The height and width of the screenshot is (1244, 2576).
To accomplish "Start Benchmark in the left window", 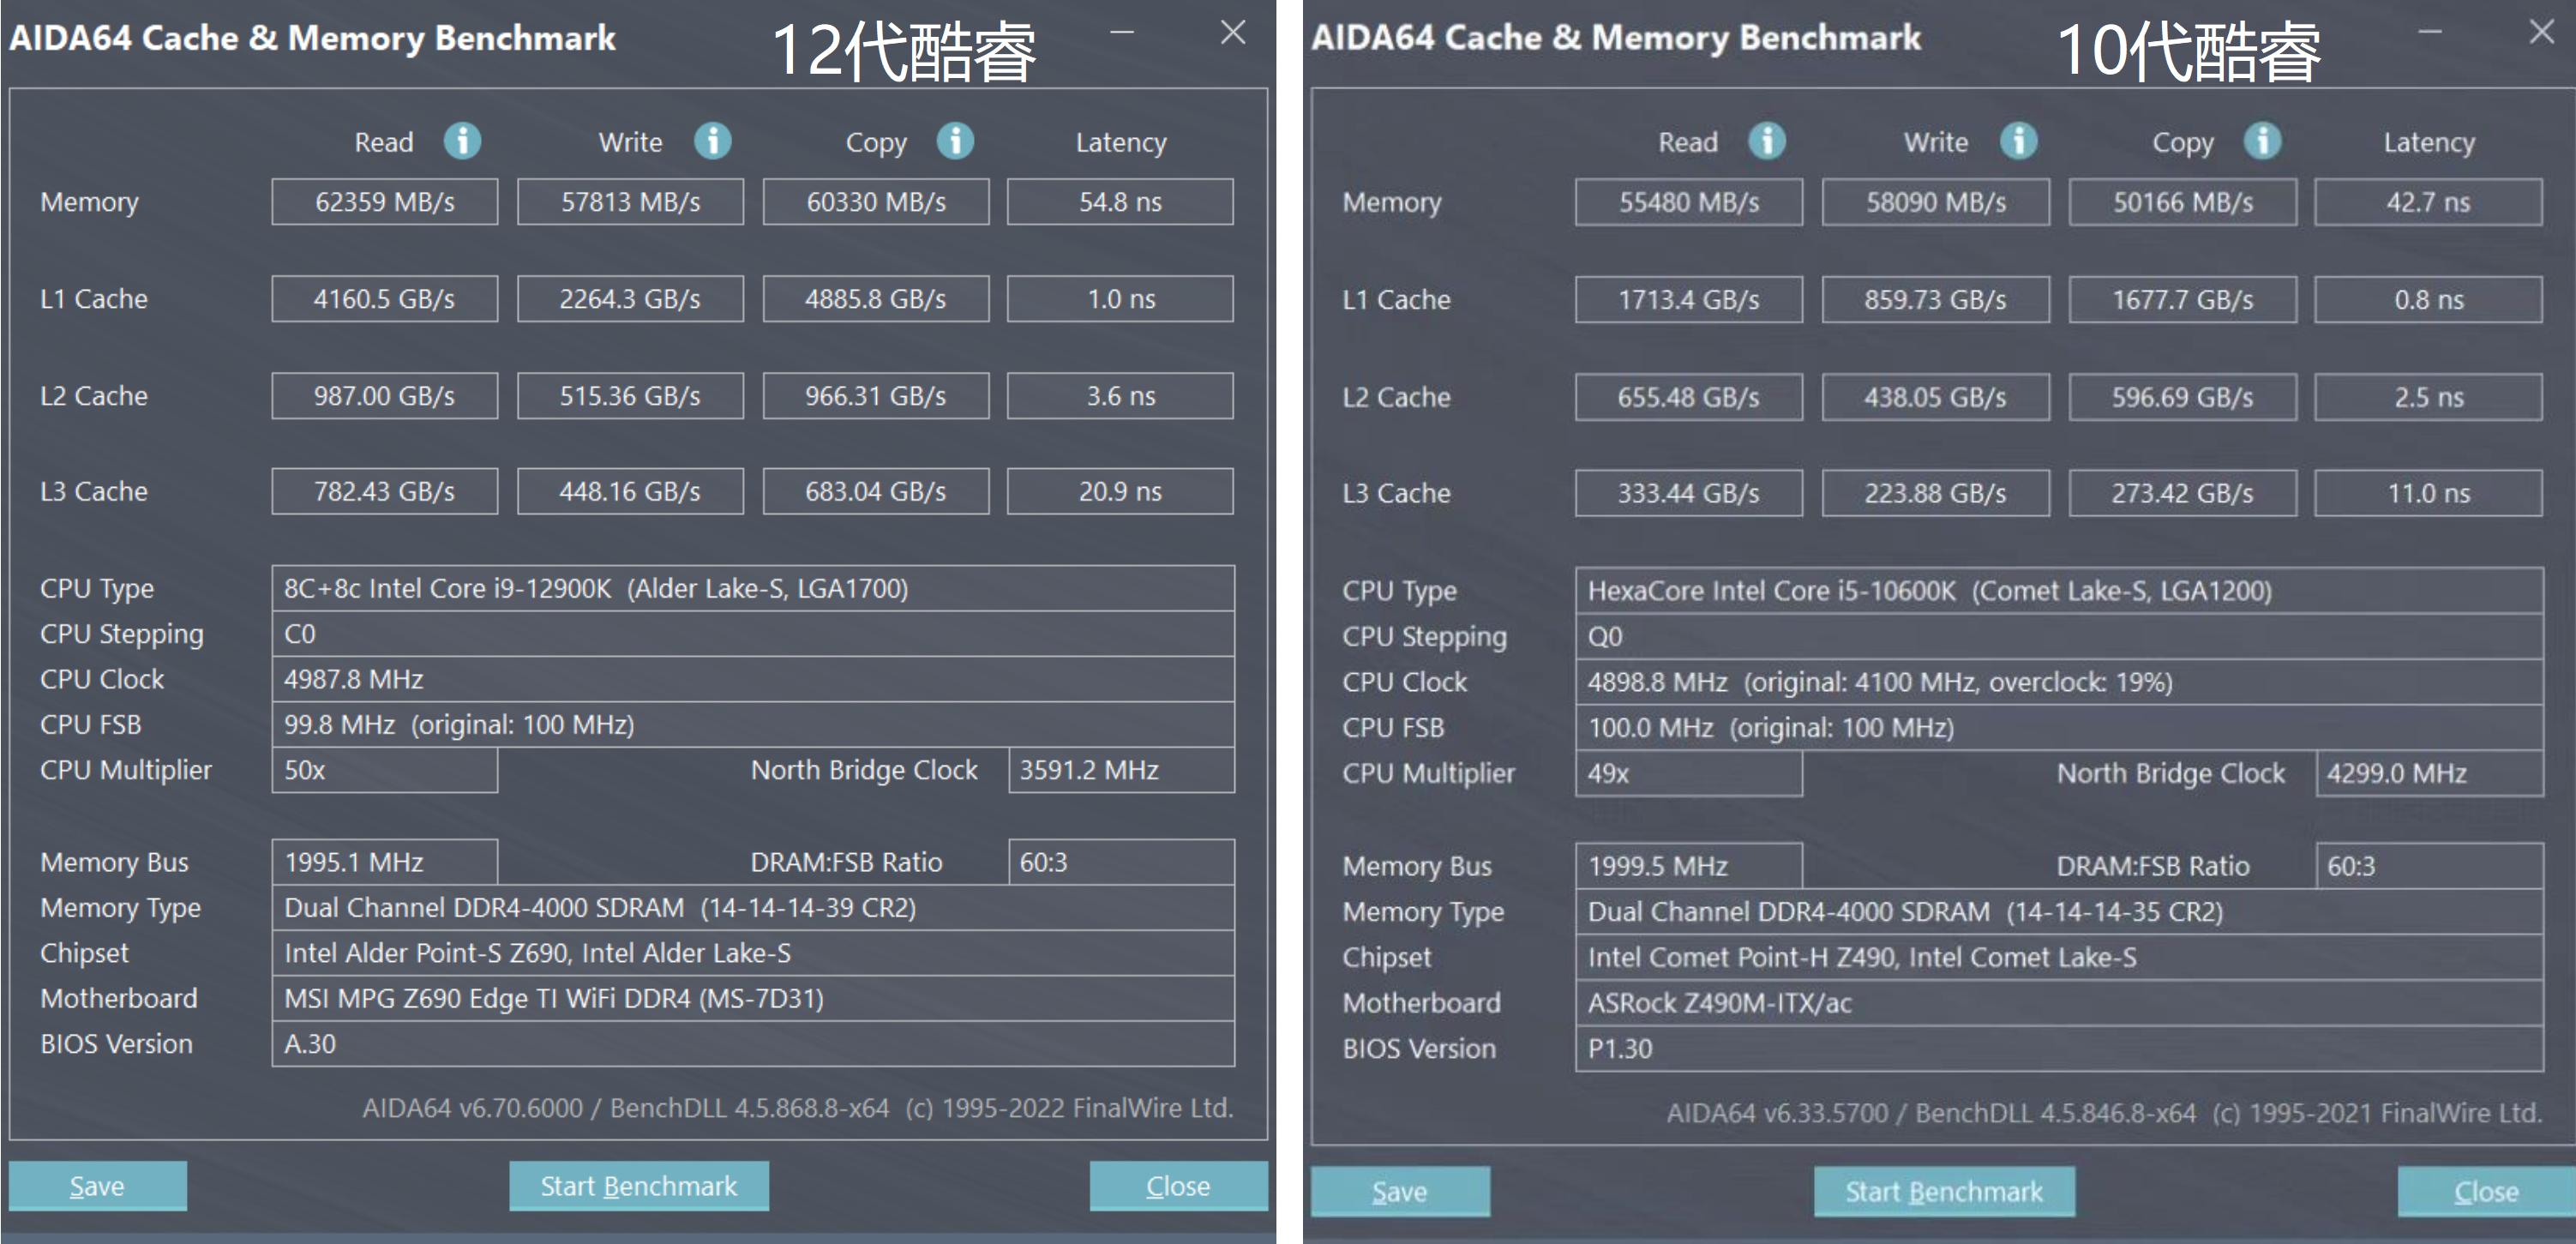I will click(x=639, y=1186).
